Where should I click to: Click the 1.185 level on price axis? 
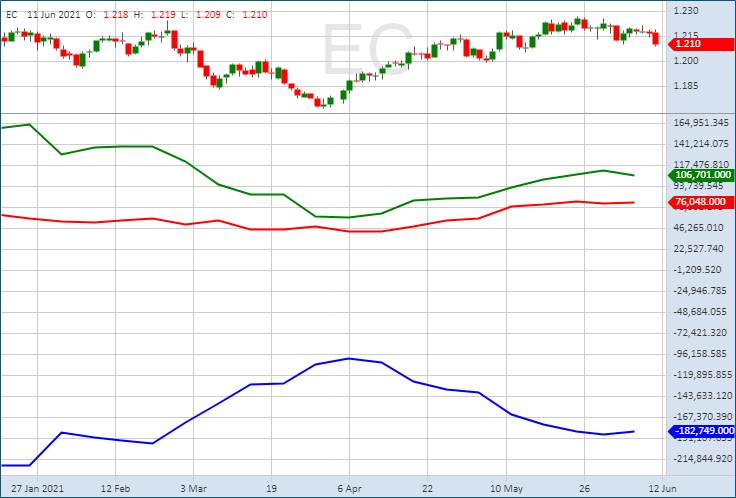tap(686, 86)
